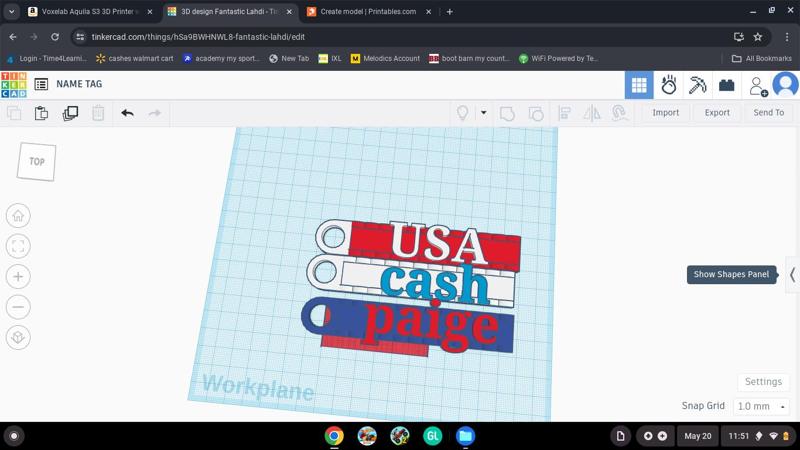Screen dimensions: 800x450
Task: Expand the shapes panel with the chevron
Action: [x=792, y=275]
